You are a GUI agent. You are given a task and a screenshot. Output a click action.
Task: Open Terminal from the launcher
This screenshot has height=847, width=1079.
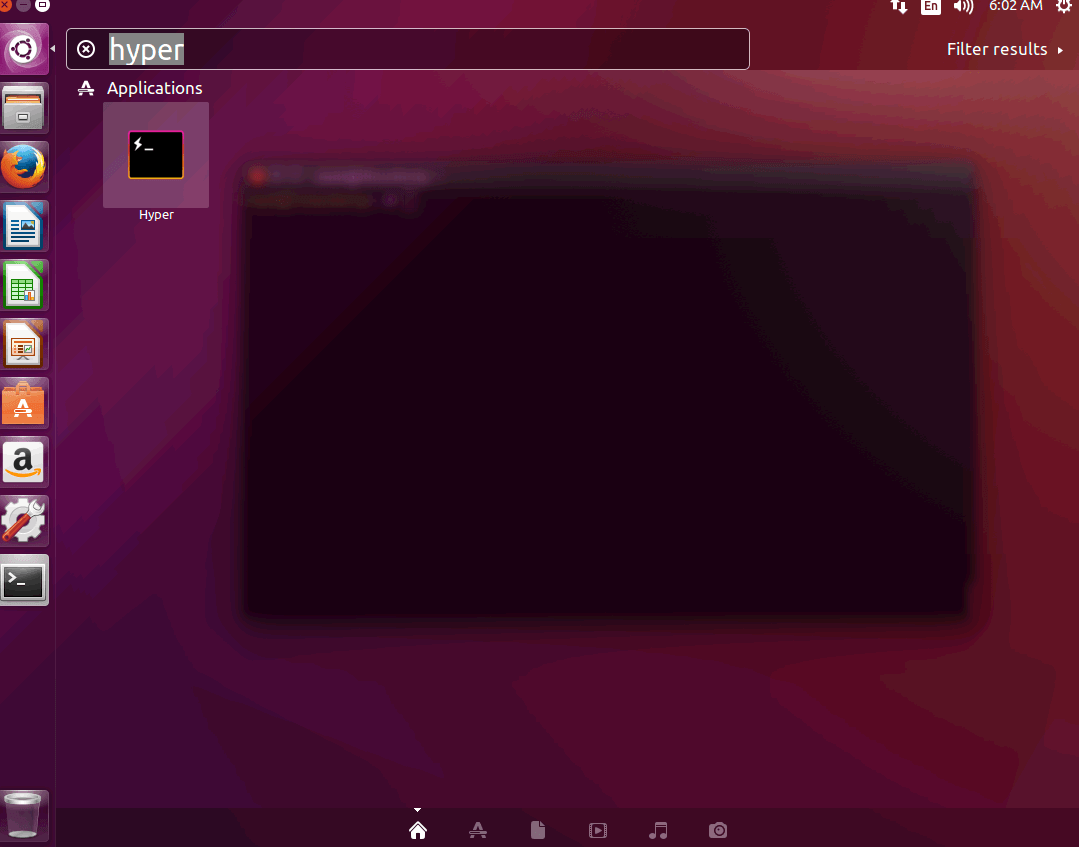24,580
